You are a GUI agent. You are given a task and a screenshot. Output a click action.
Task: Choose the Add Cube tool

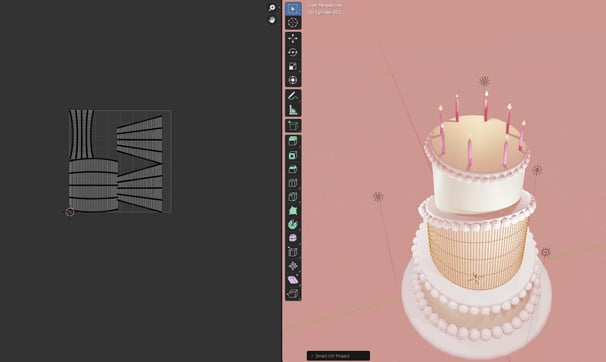[x=293, y=126]
